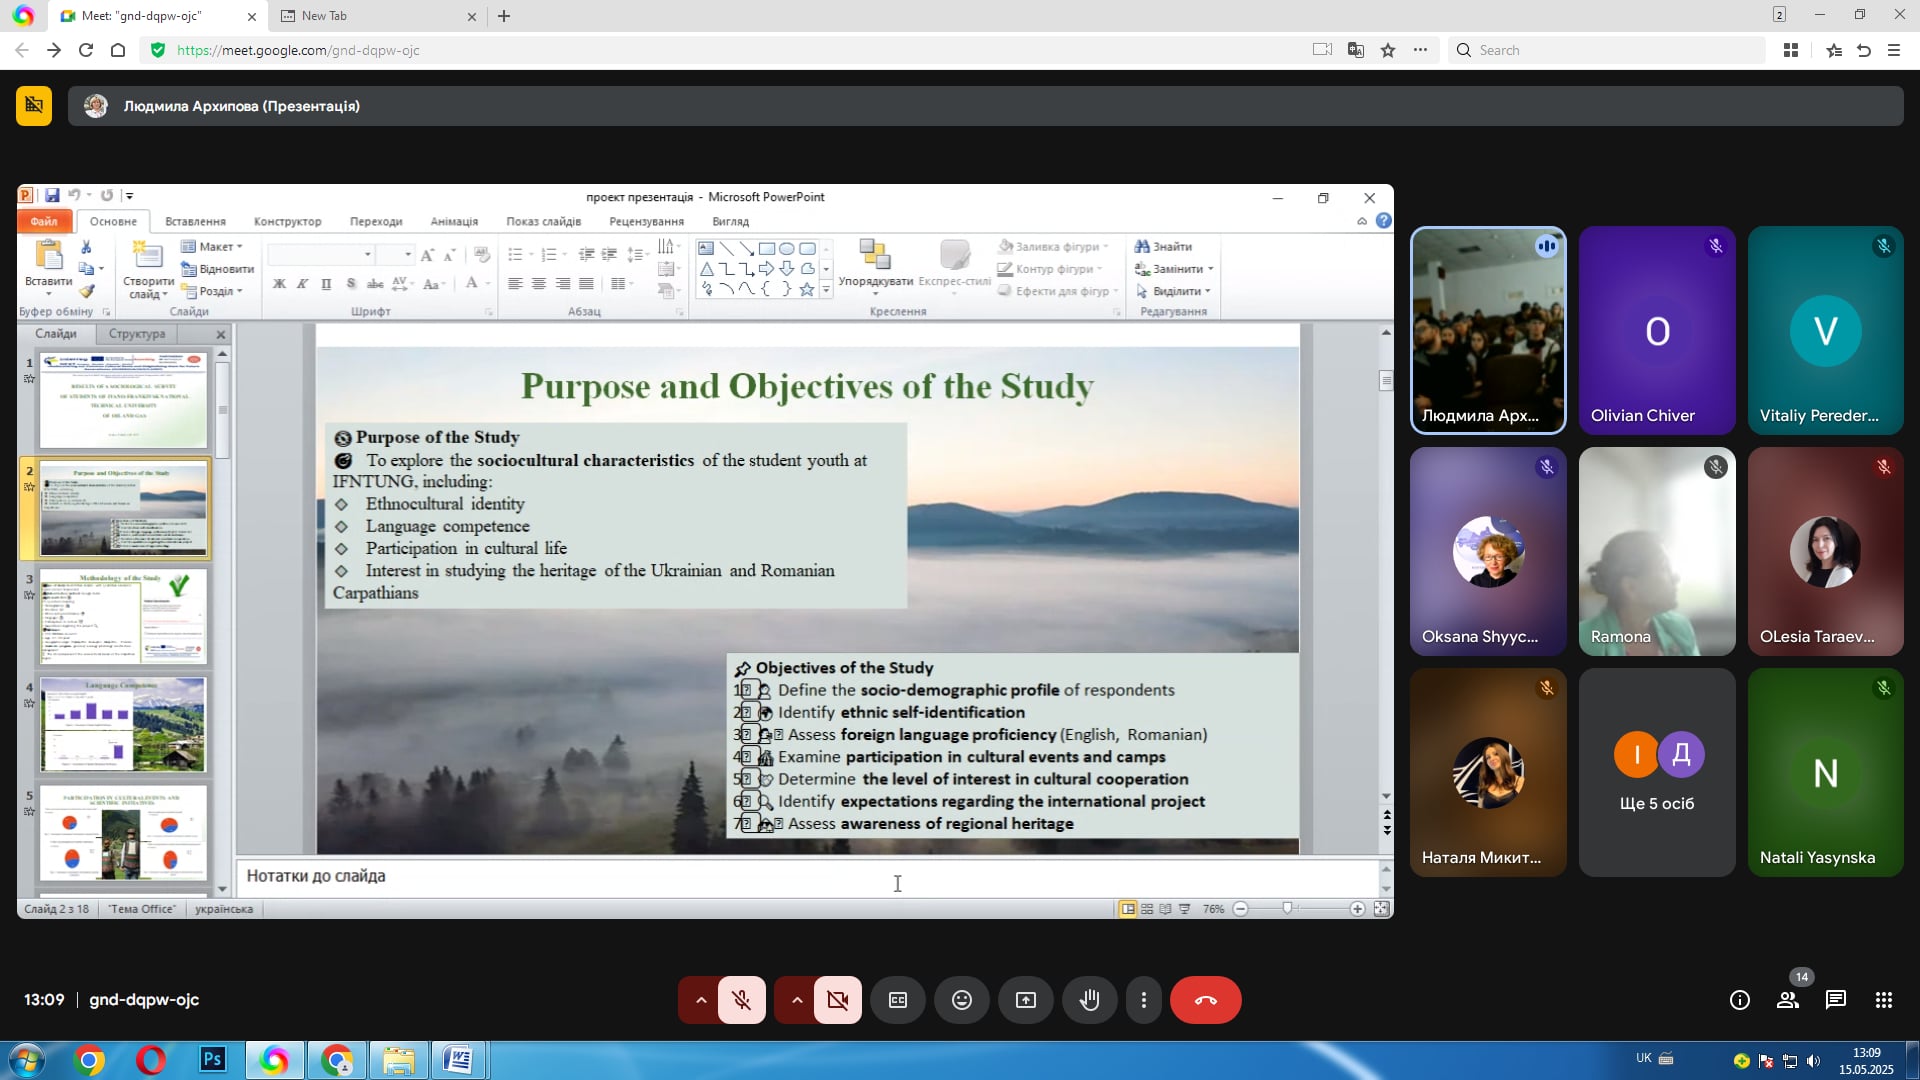The width and height of the screenshot is (1920, 1080).
Task: Expand microphone audio settings arrow
Action: [x=701, y=1000]
